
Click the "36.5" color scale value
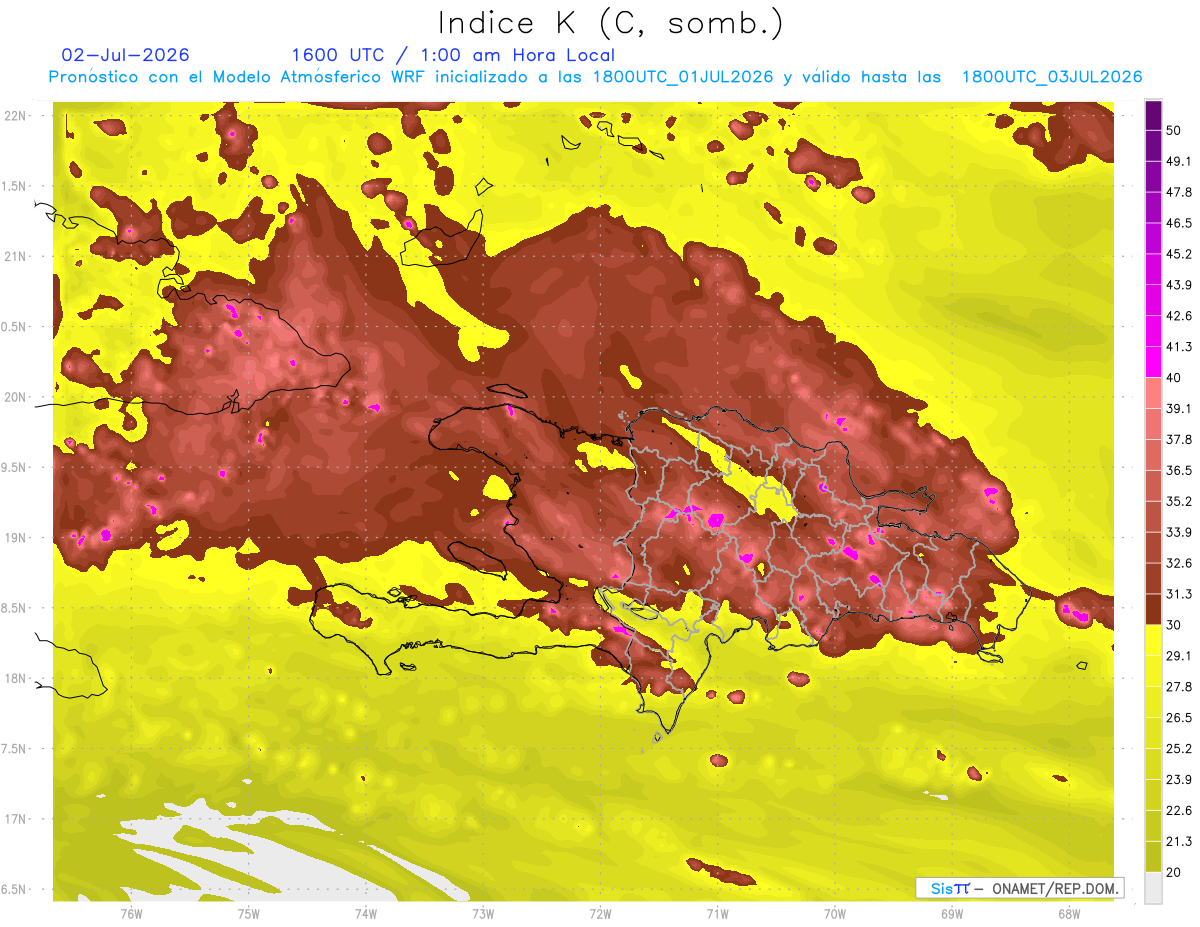coord(1179,470)
